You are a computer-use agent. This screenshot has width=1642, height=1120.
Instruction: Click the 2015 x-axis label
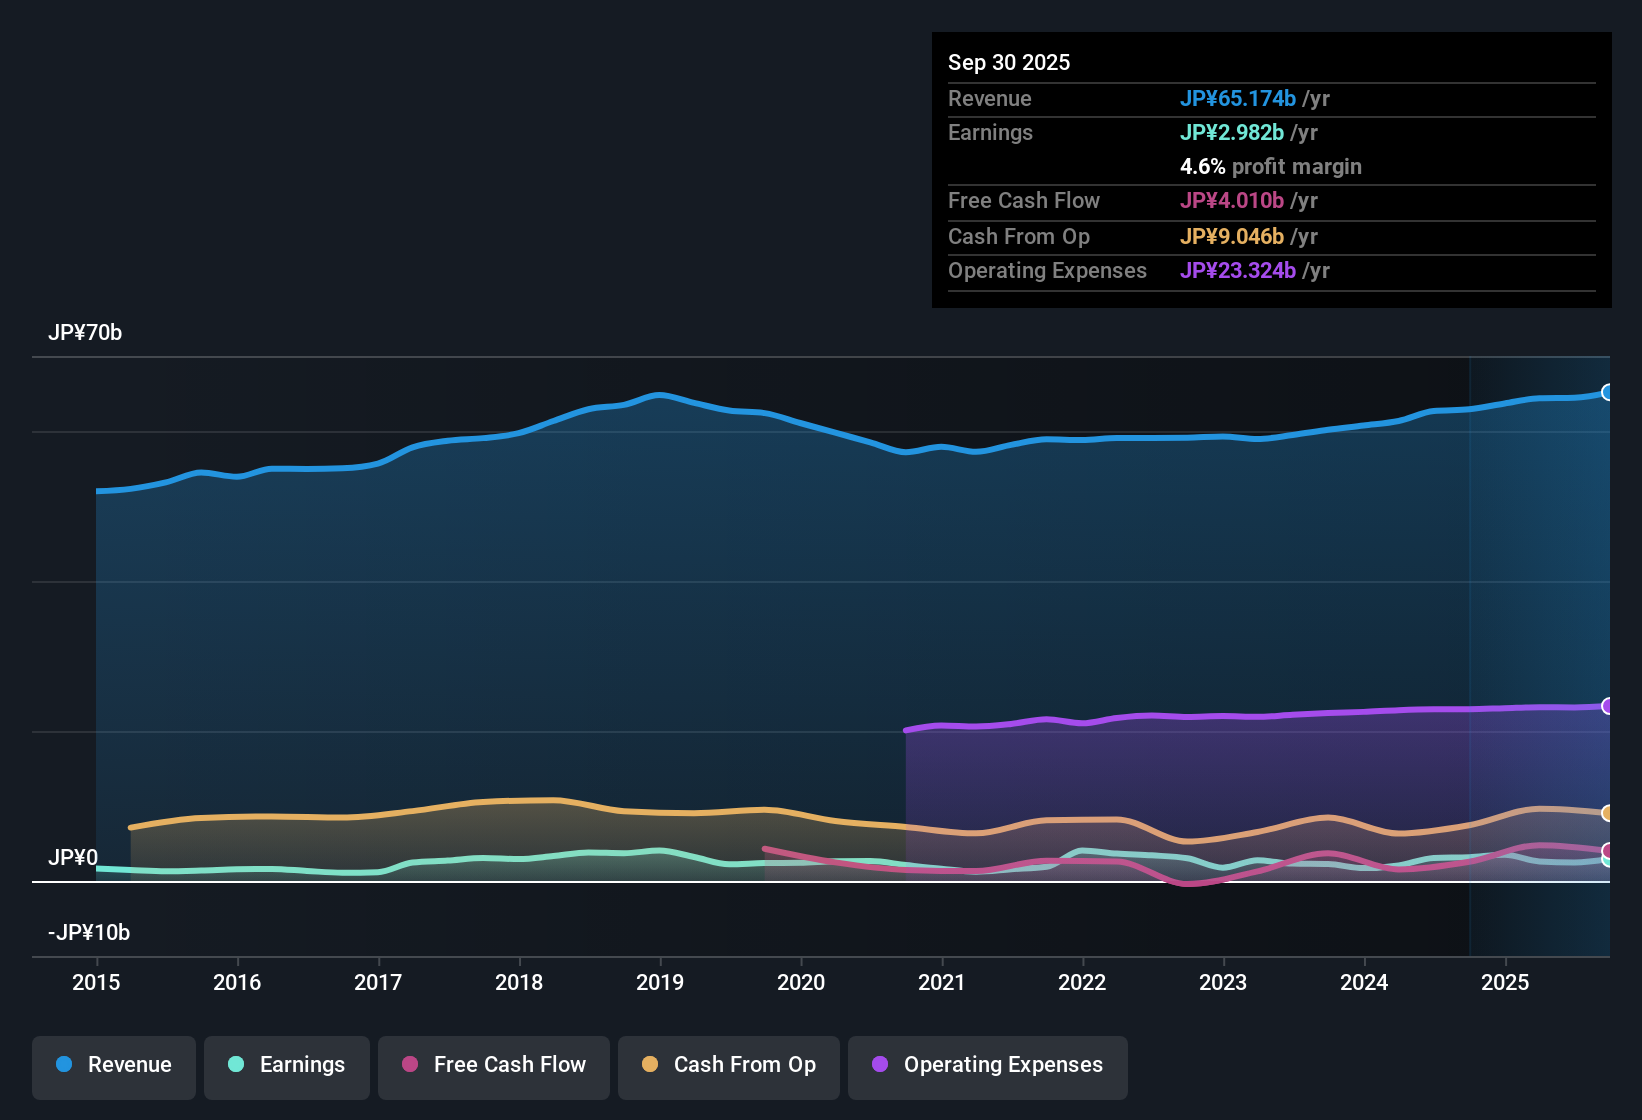(96, 982)
